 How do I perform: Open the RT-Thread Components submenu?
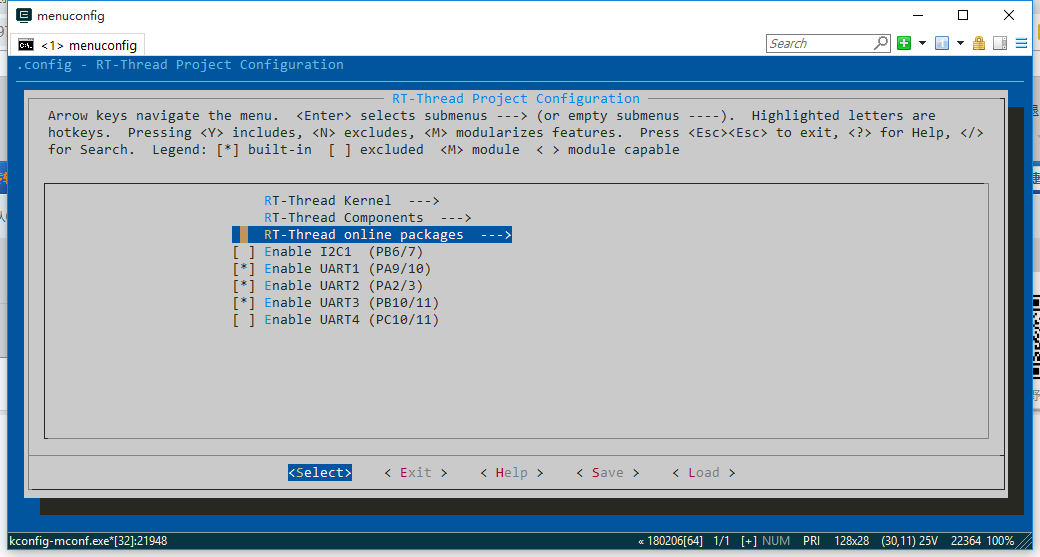[367, 217]
